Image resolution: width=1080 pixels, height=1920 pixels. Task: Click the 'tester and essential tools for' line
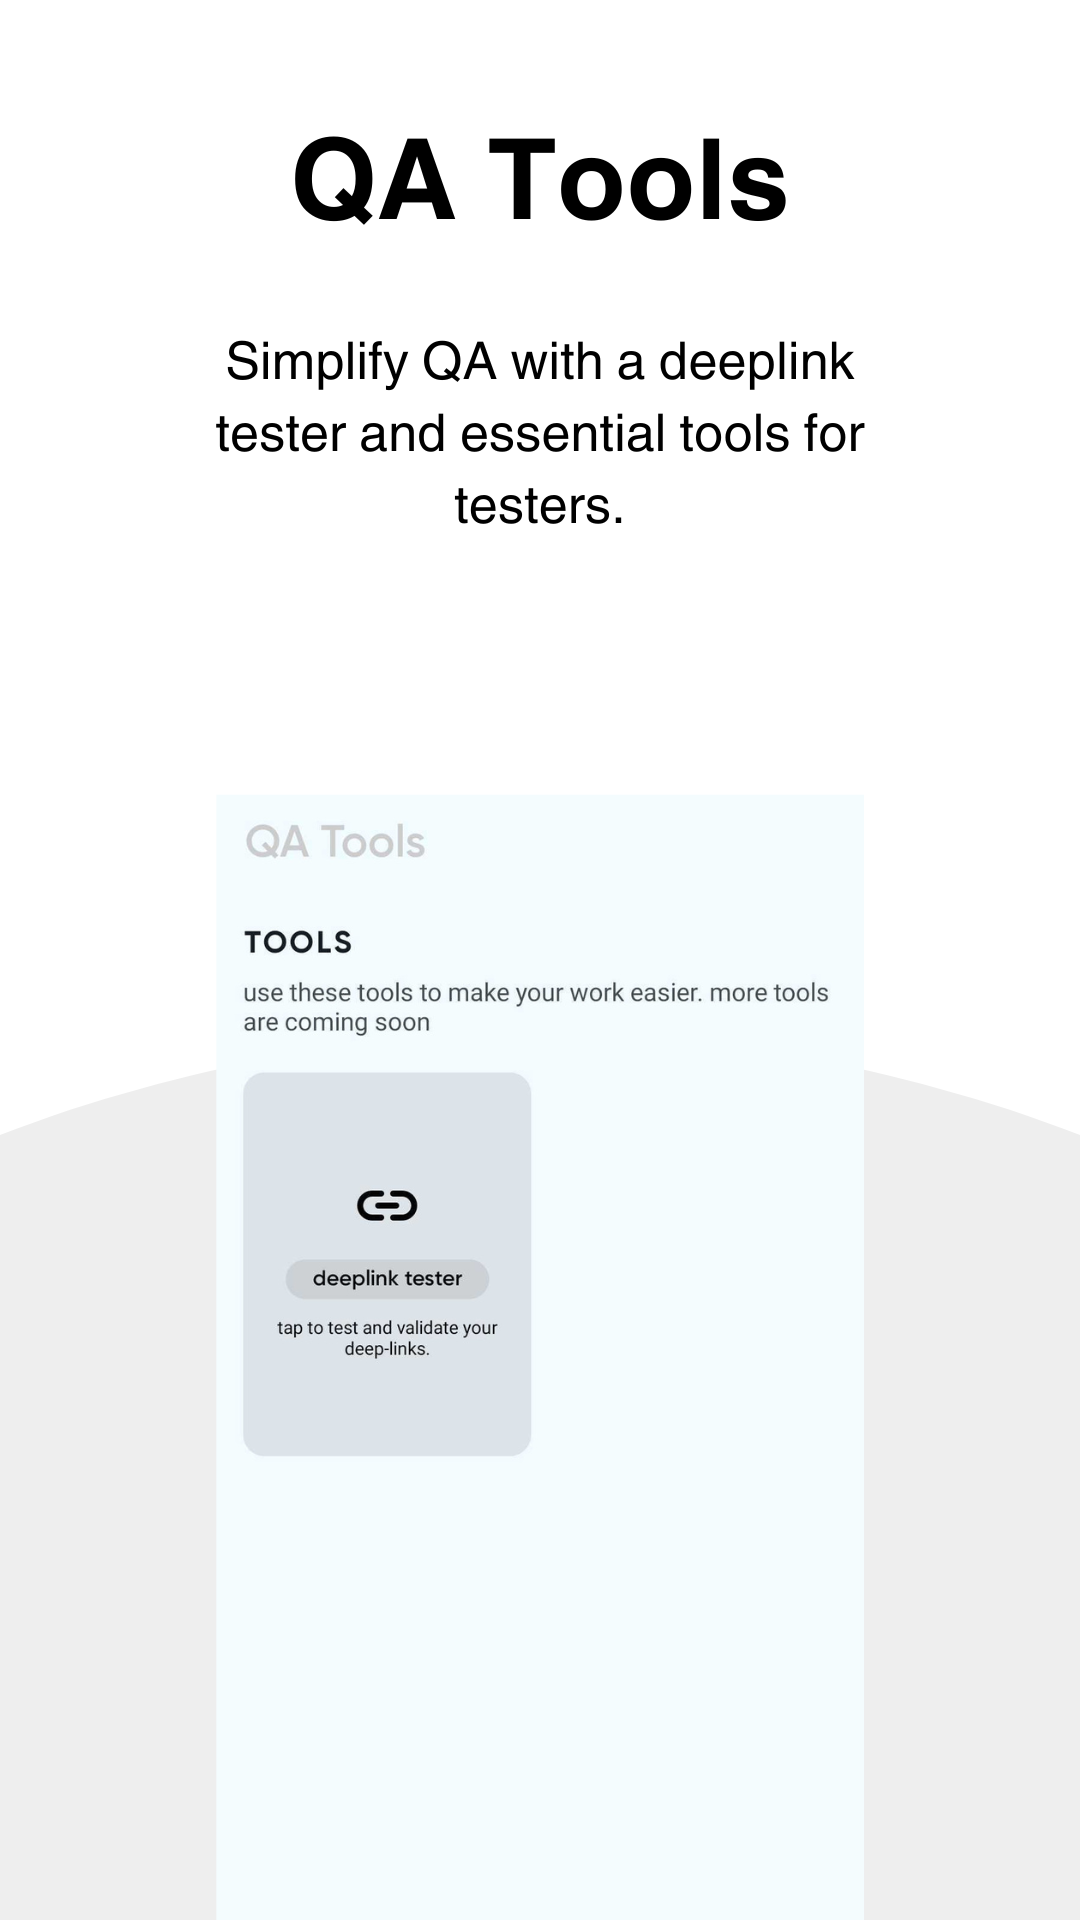[540, 434]
